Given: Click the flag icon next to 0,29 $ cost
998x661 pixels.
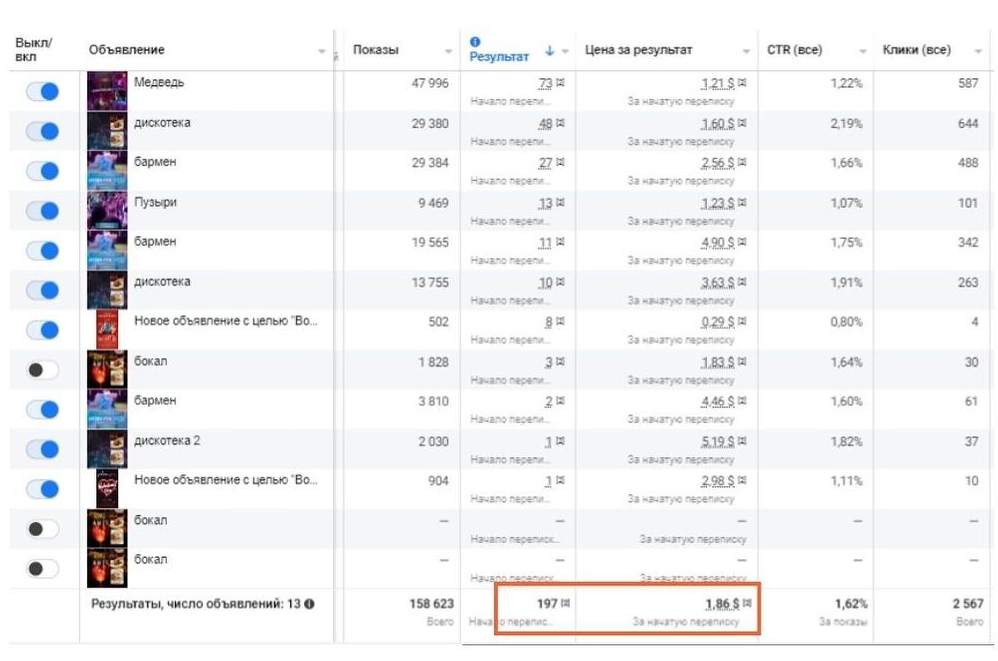Looking at the screenshot, I should (x=741, y=322).
